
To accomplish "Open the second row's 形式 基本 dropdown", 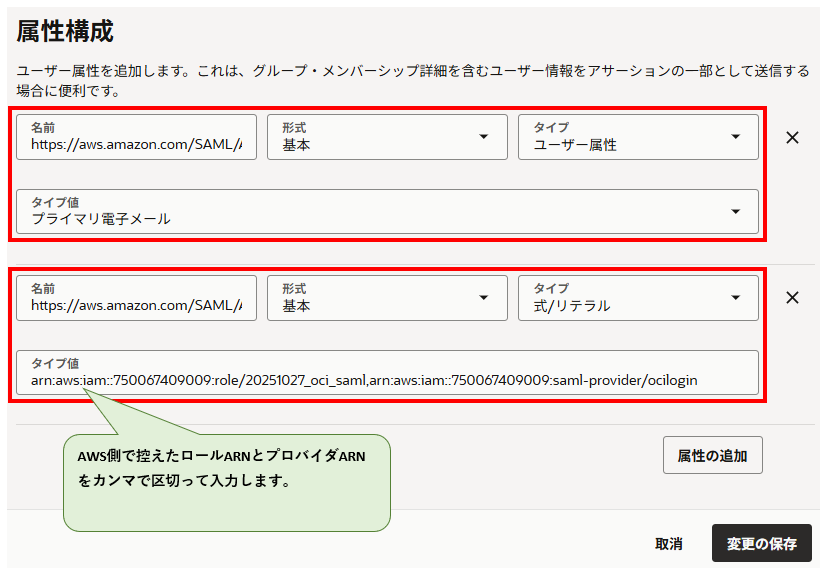I will click(x=386, y=297).
